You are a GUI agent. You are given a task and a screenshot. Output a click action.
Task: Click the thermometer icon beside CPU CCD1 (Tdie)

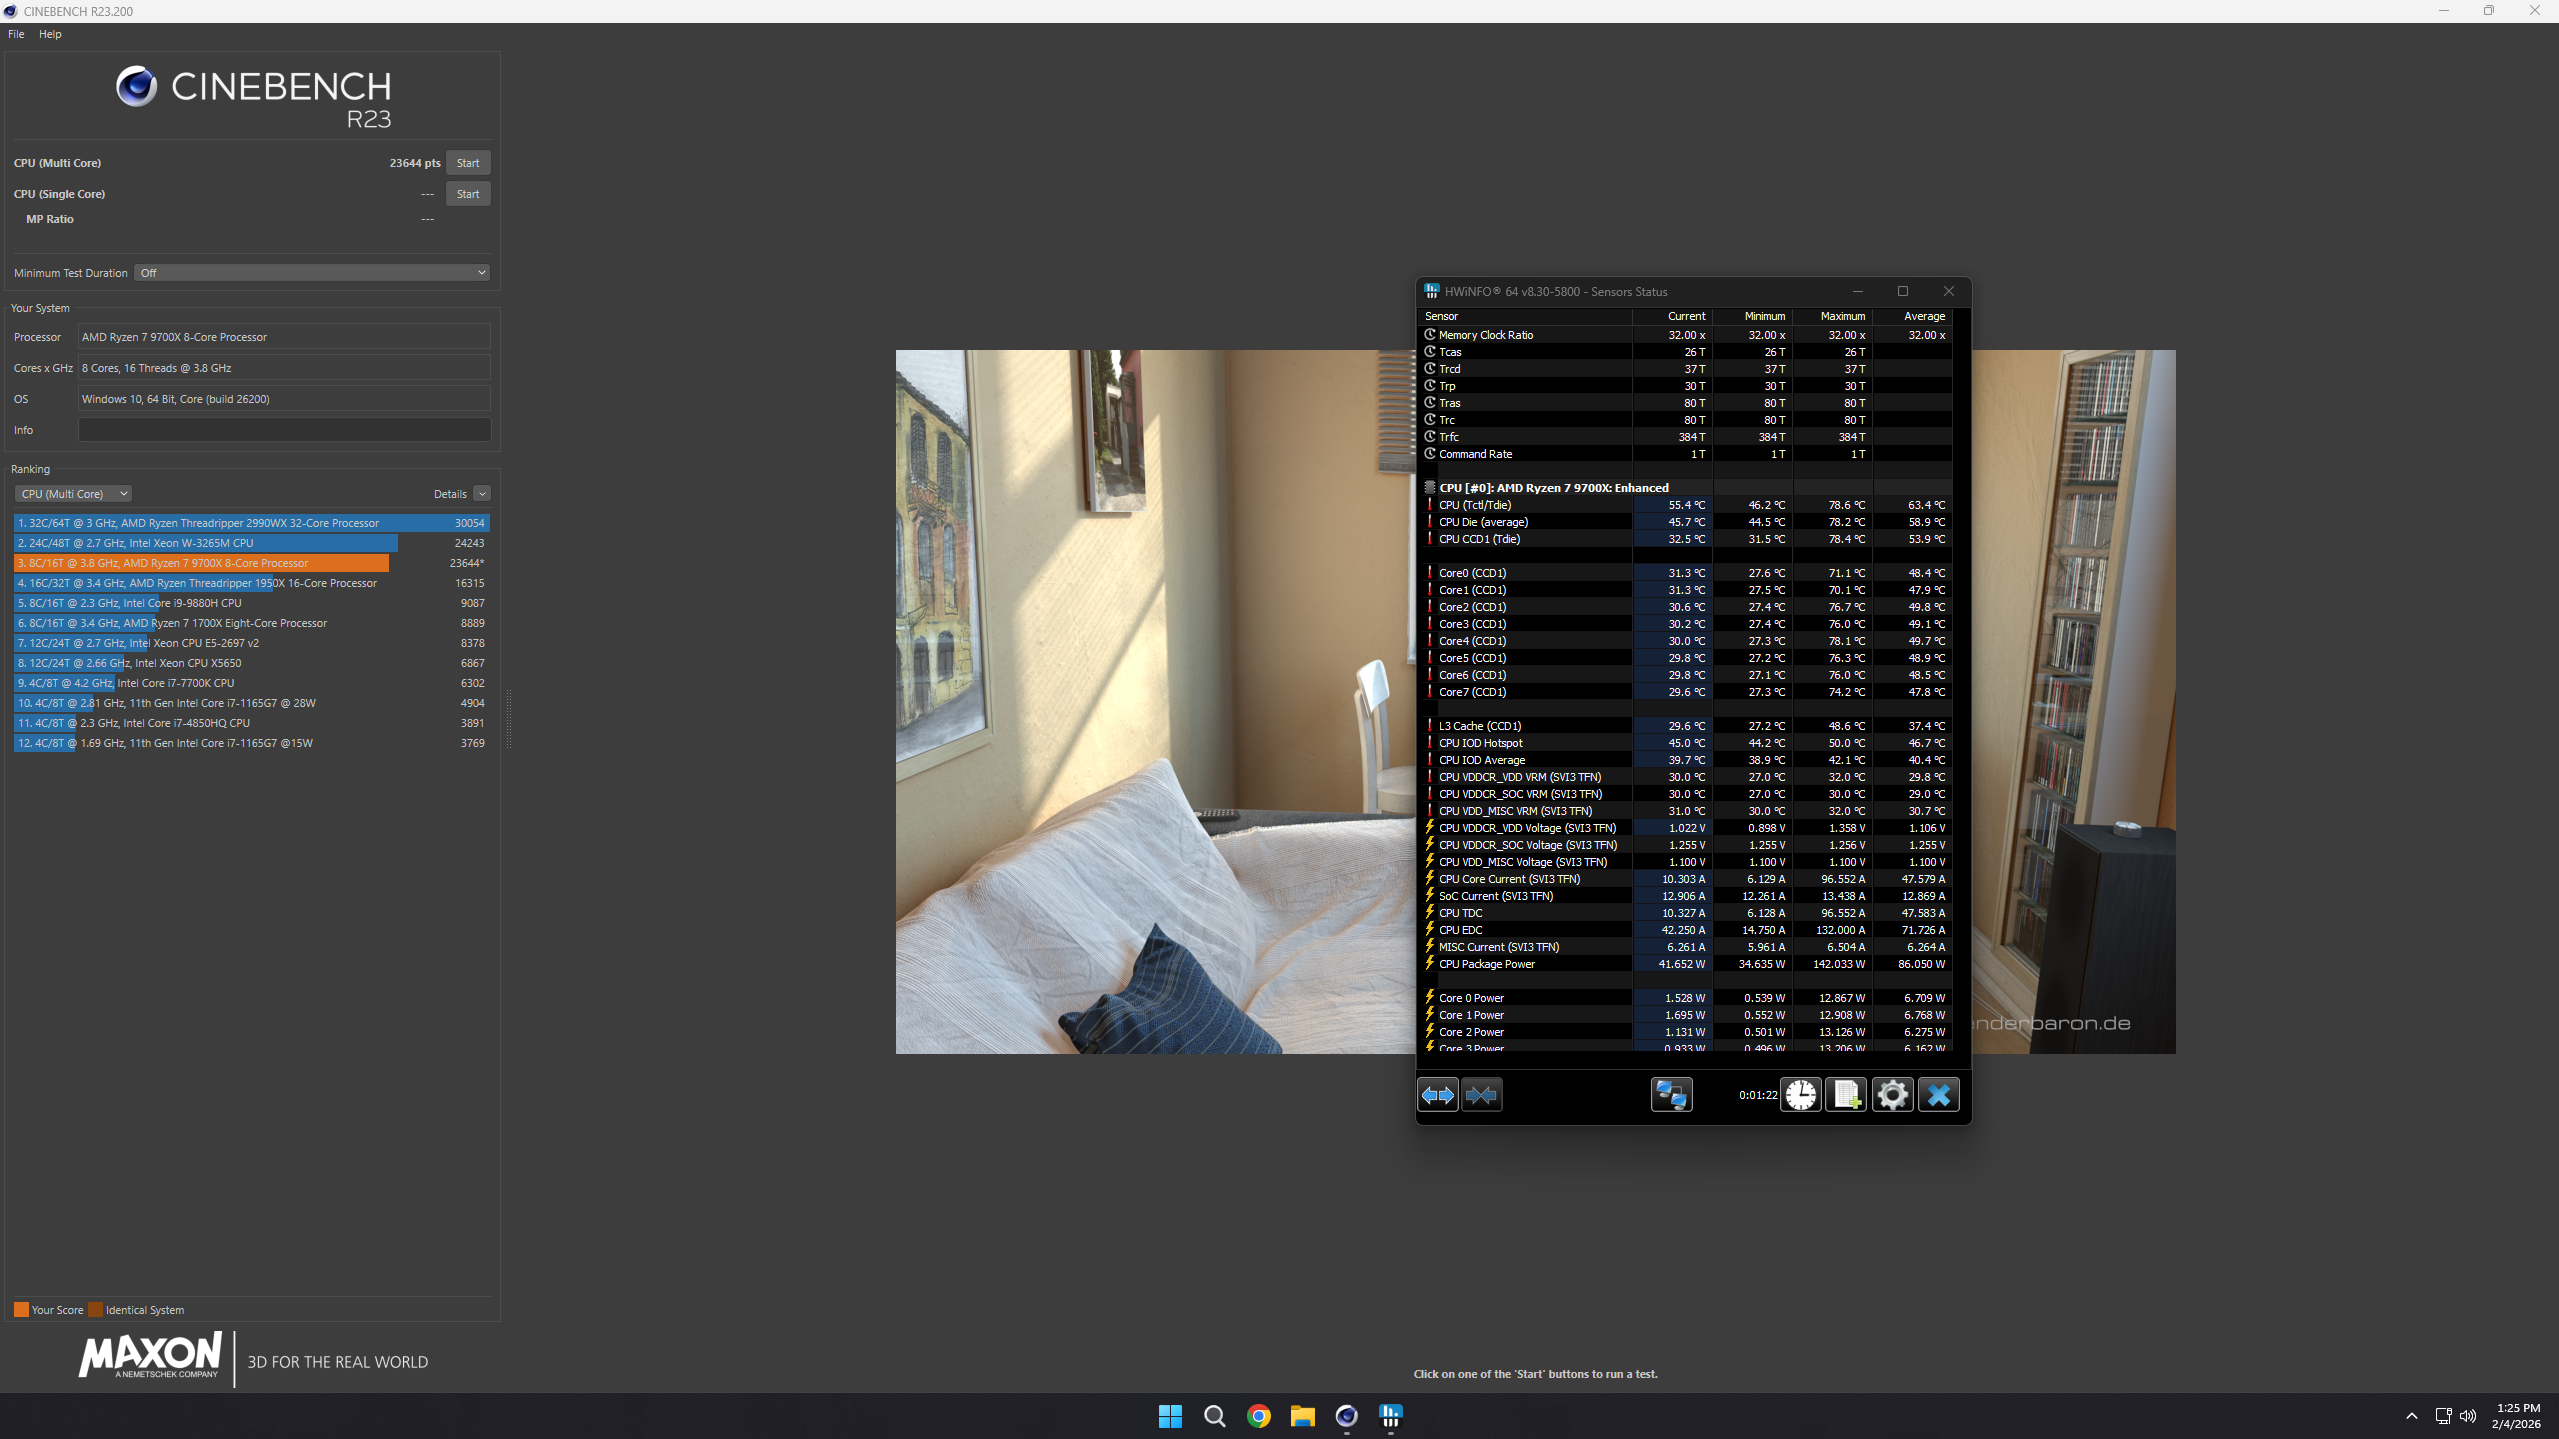click(1430, 539)
